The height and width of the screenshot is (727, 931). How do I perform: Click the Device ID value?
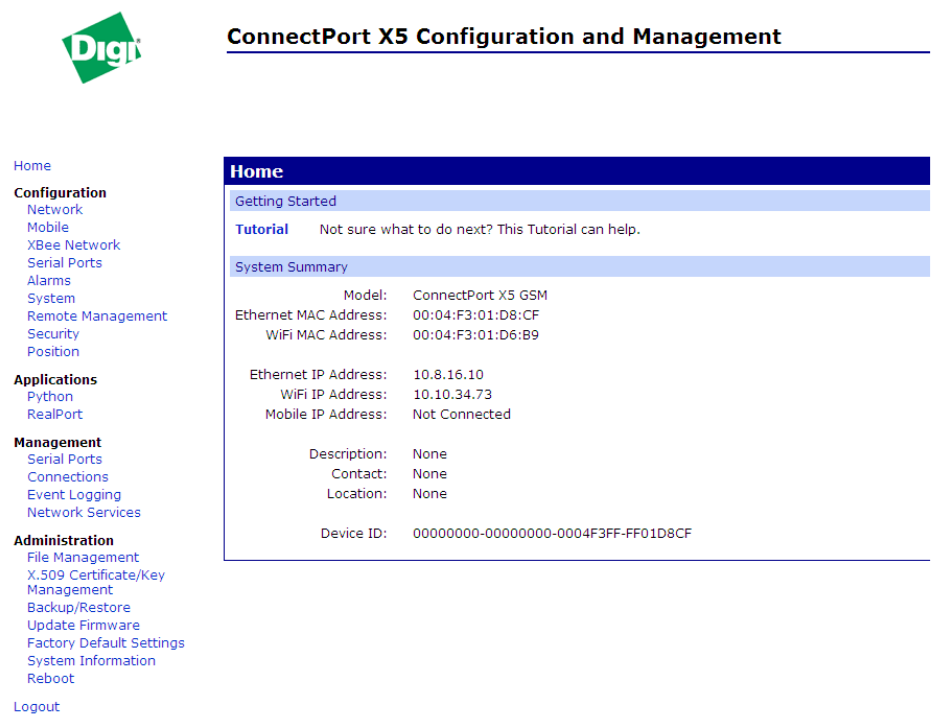(x=552, y=534)
